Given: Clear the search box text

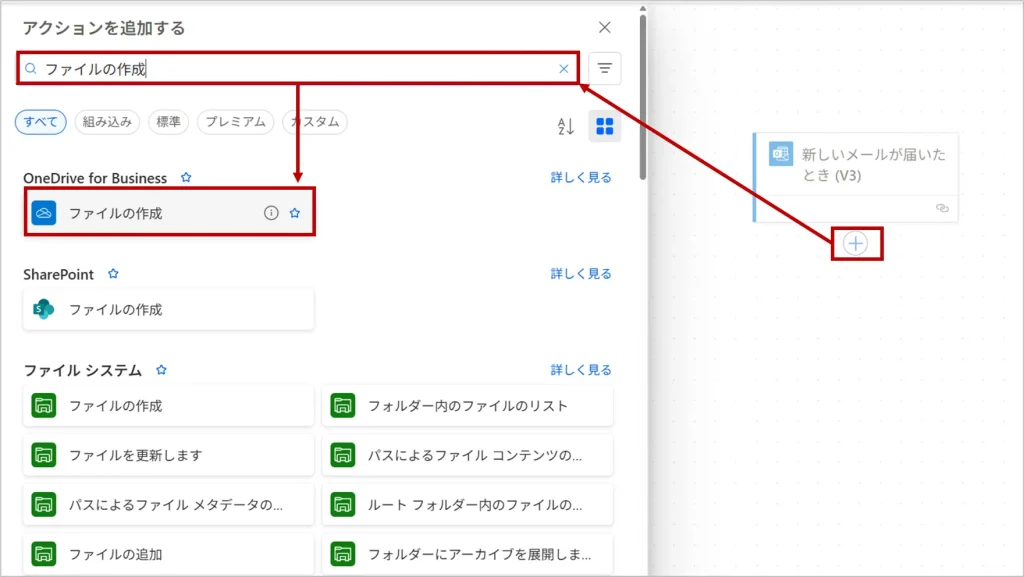Looking at the screenshot, I should pyautogui.click(x=563, y=69).
